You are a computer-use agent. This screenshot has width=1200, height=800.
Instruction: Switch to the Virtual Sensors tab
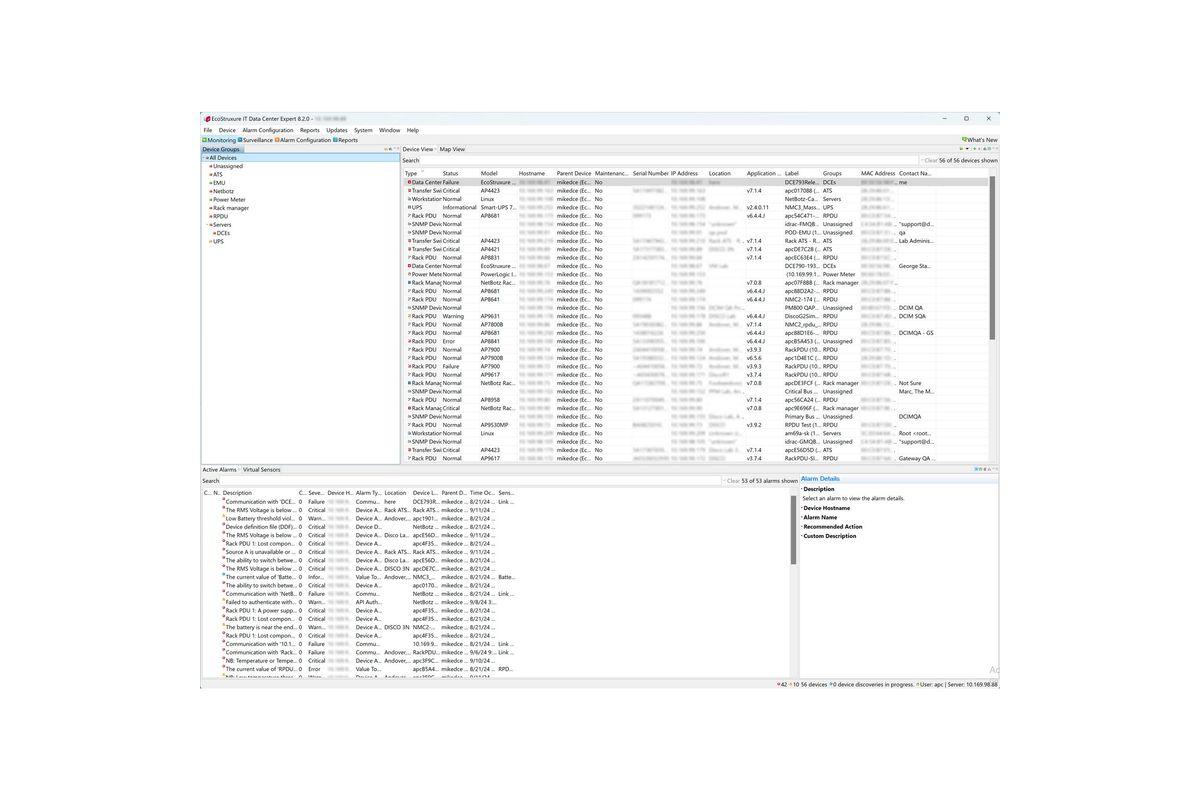coord(262,469)
